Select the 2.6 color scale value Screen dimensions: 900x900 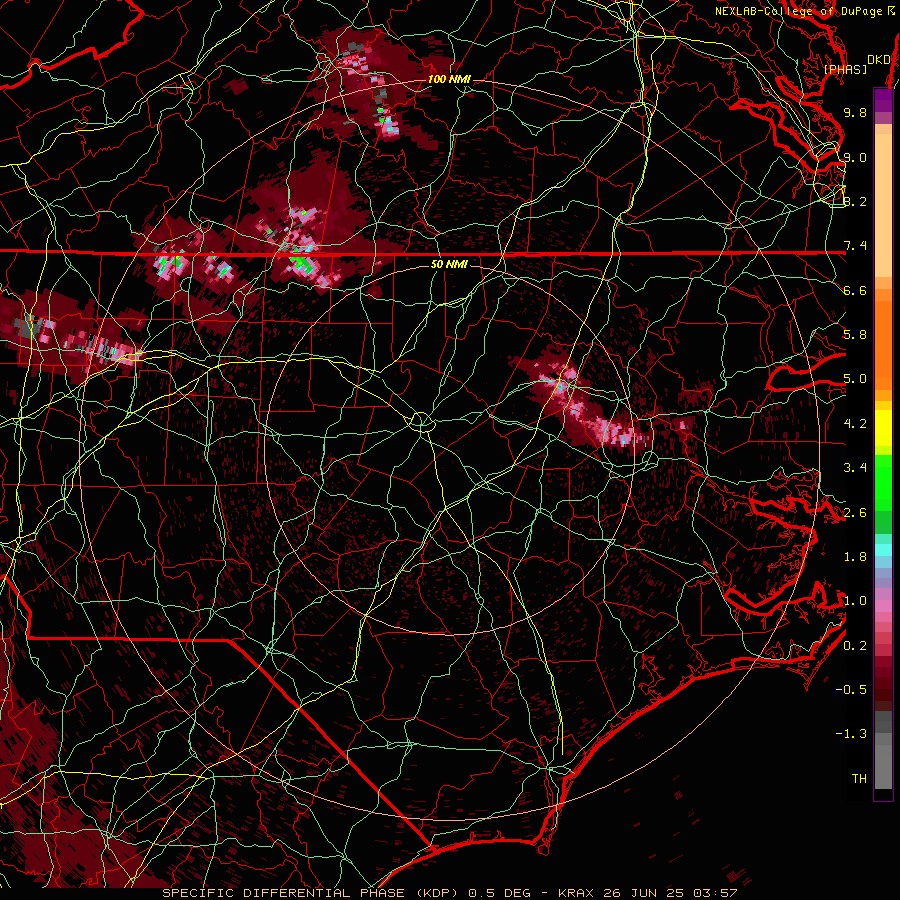click(855, 513)
